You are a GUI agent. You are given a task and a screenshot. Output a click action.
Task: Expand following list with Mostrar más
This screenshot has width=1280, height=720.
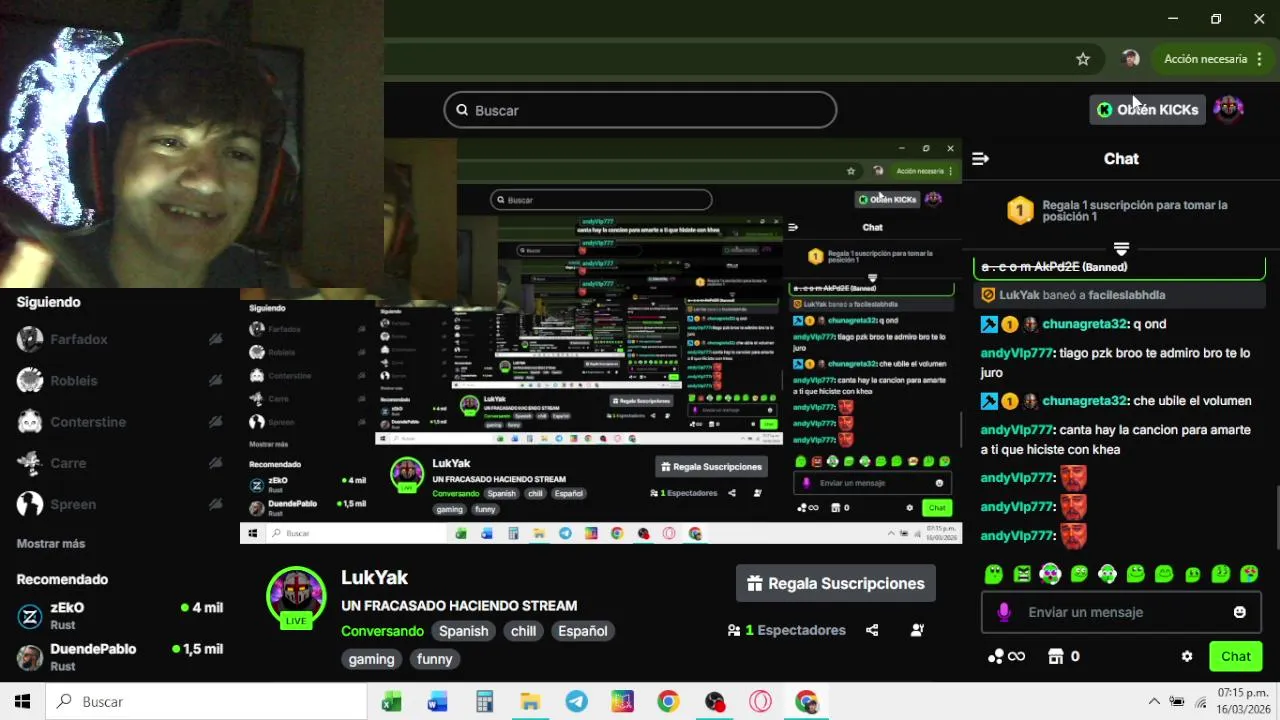pos(51,544)
